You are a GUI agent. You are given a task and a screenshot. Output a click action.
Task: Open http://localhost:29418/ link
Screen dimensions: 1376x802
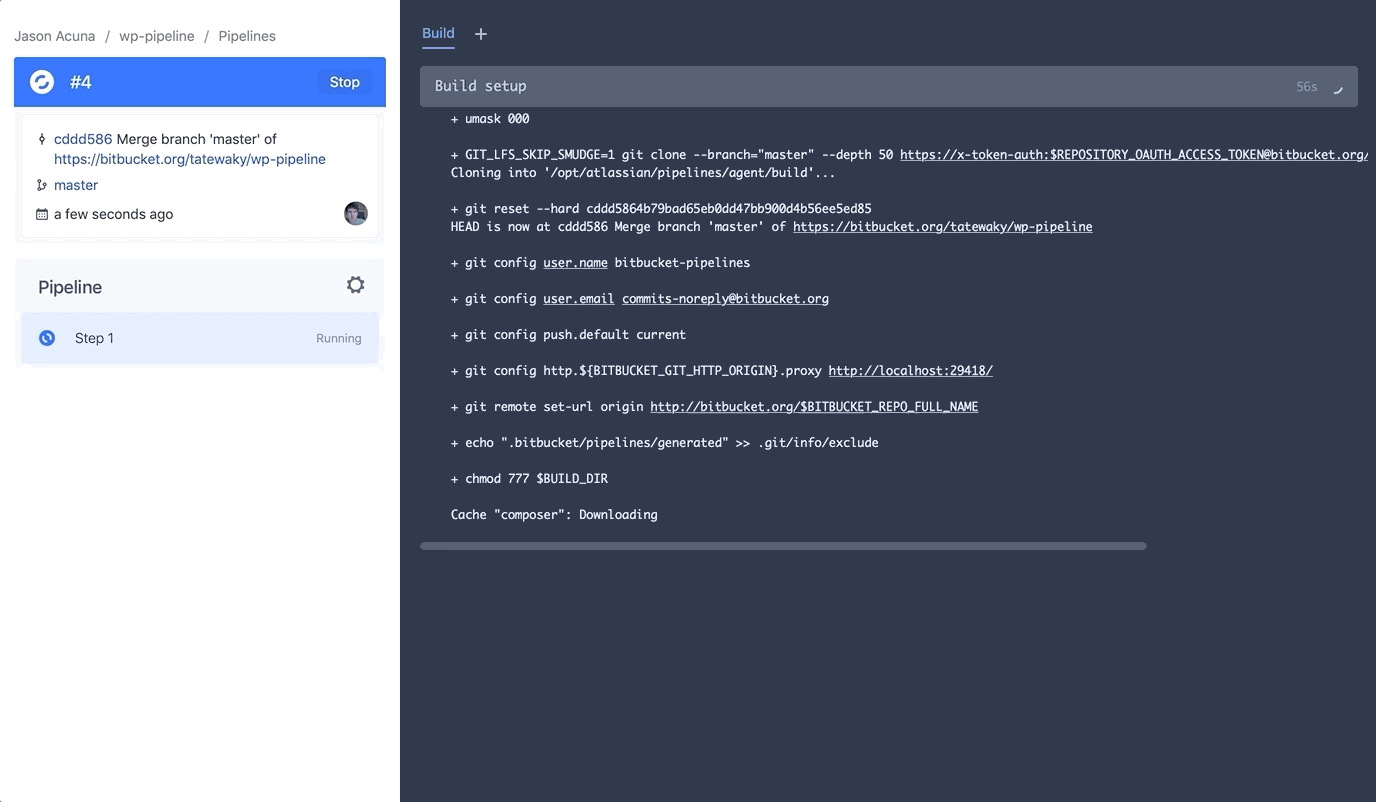[911, 371]
